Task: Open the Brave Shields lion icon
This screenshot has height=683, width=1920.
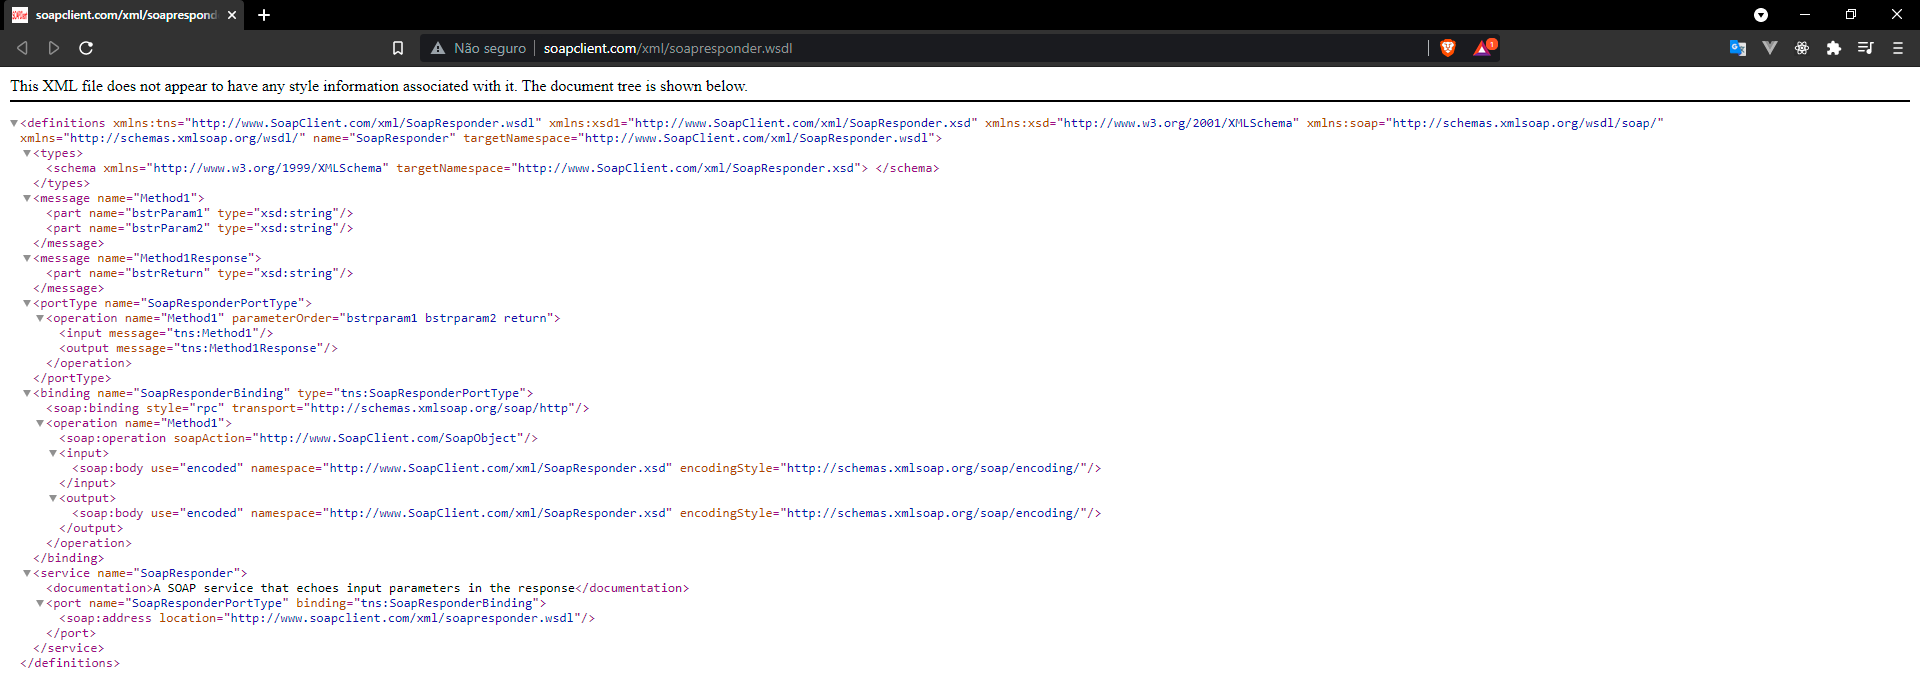Action: click(x=1447, y=48)
